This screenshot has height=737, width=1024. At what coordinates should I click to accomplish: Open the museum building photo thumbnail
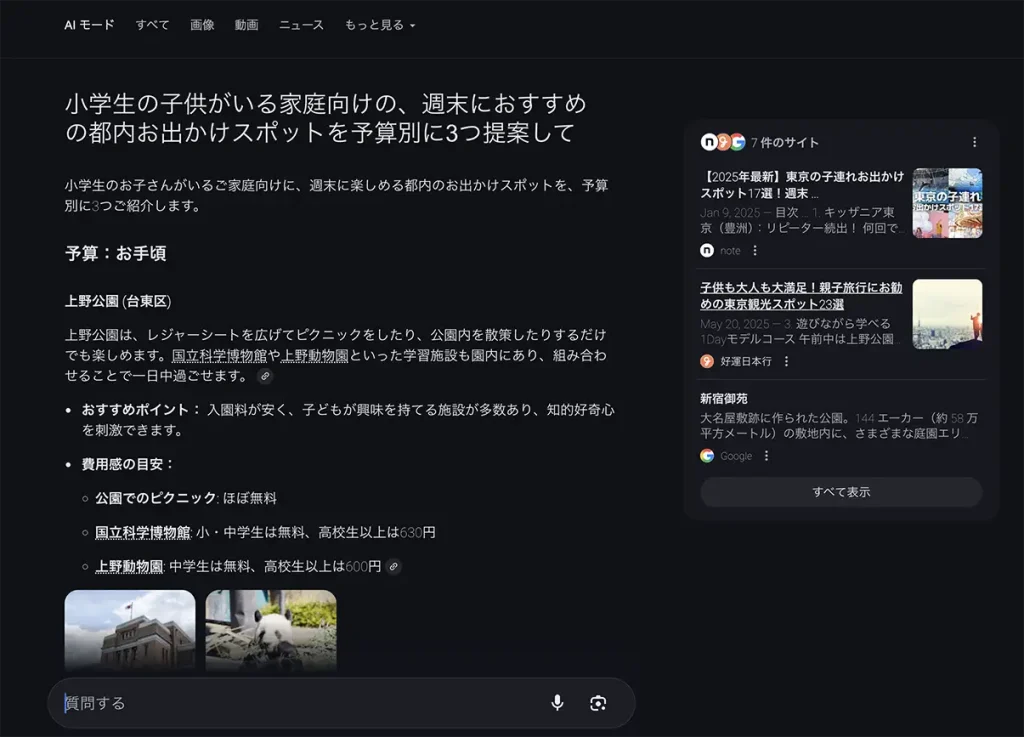(130, 631)
